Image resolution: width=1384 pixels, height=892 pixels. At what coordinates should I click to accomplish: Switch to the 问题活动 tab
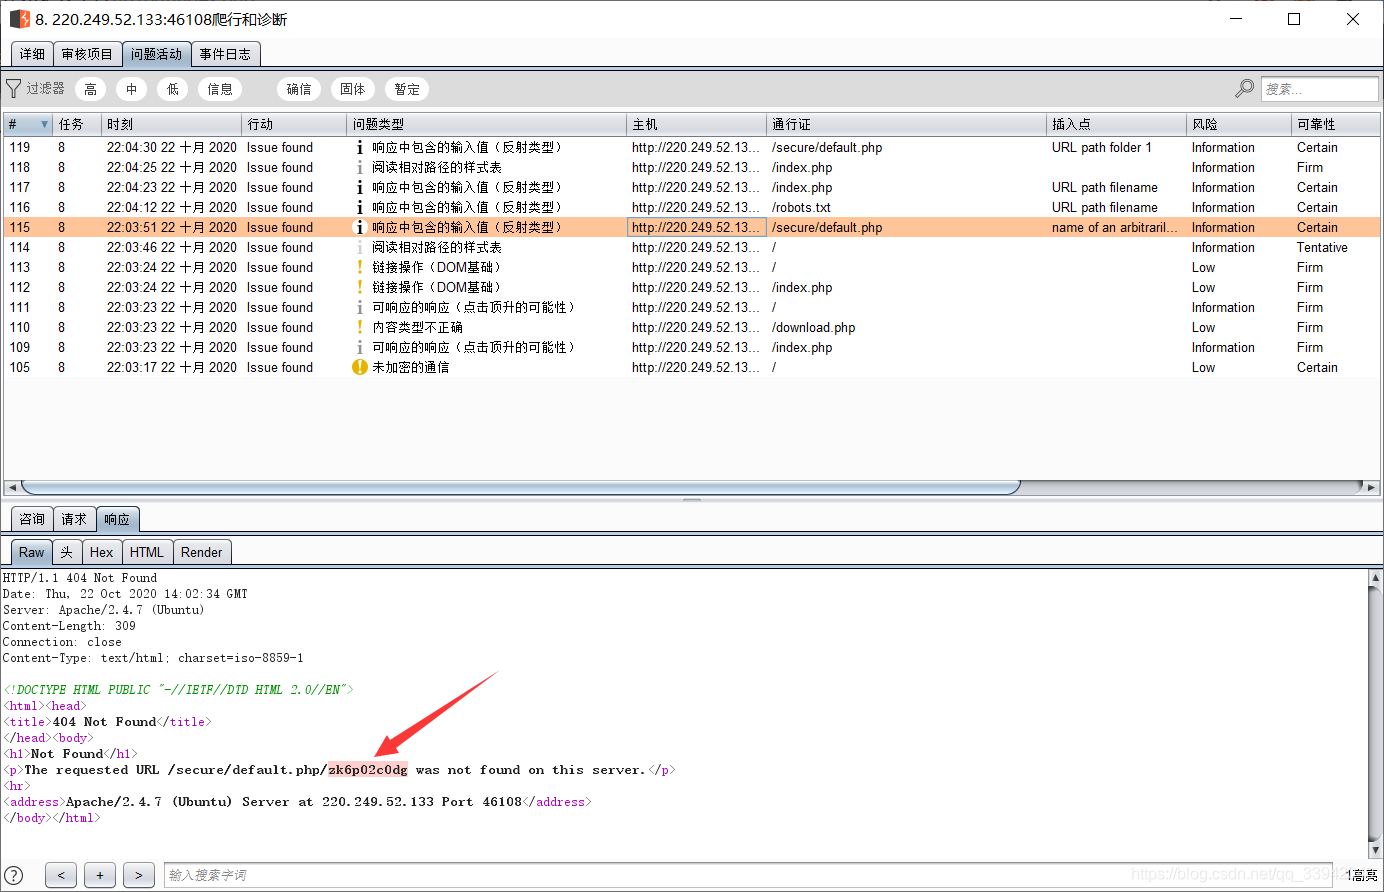click(x=156, y=54)
